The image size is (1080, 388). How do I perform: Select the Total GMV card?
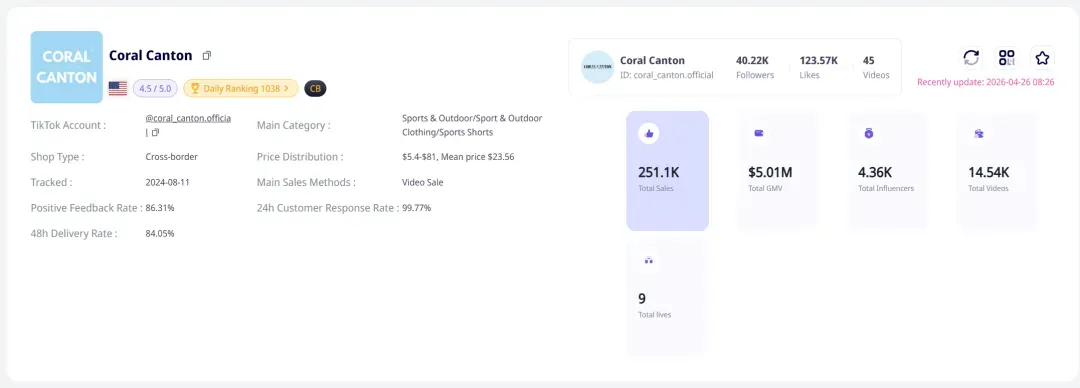[778, 171]
